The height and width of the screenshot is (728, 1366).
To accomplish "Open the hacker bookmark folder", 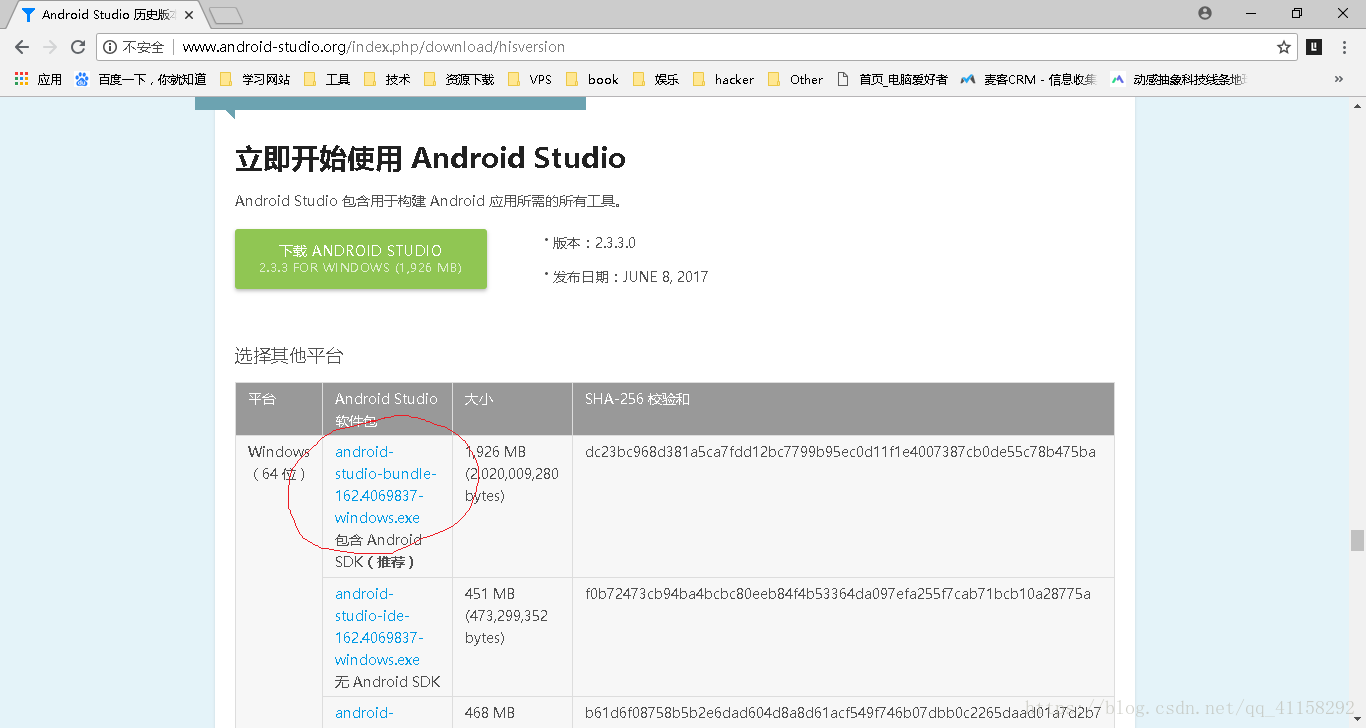I will tap(723, 79).
